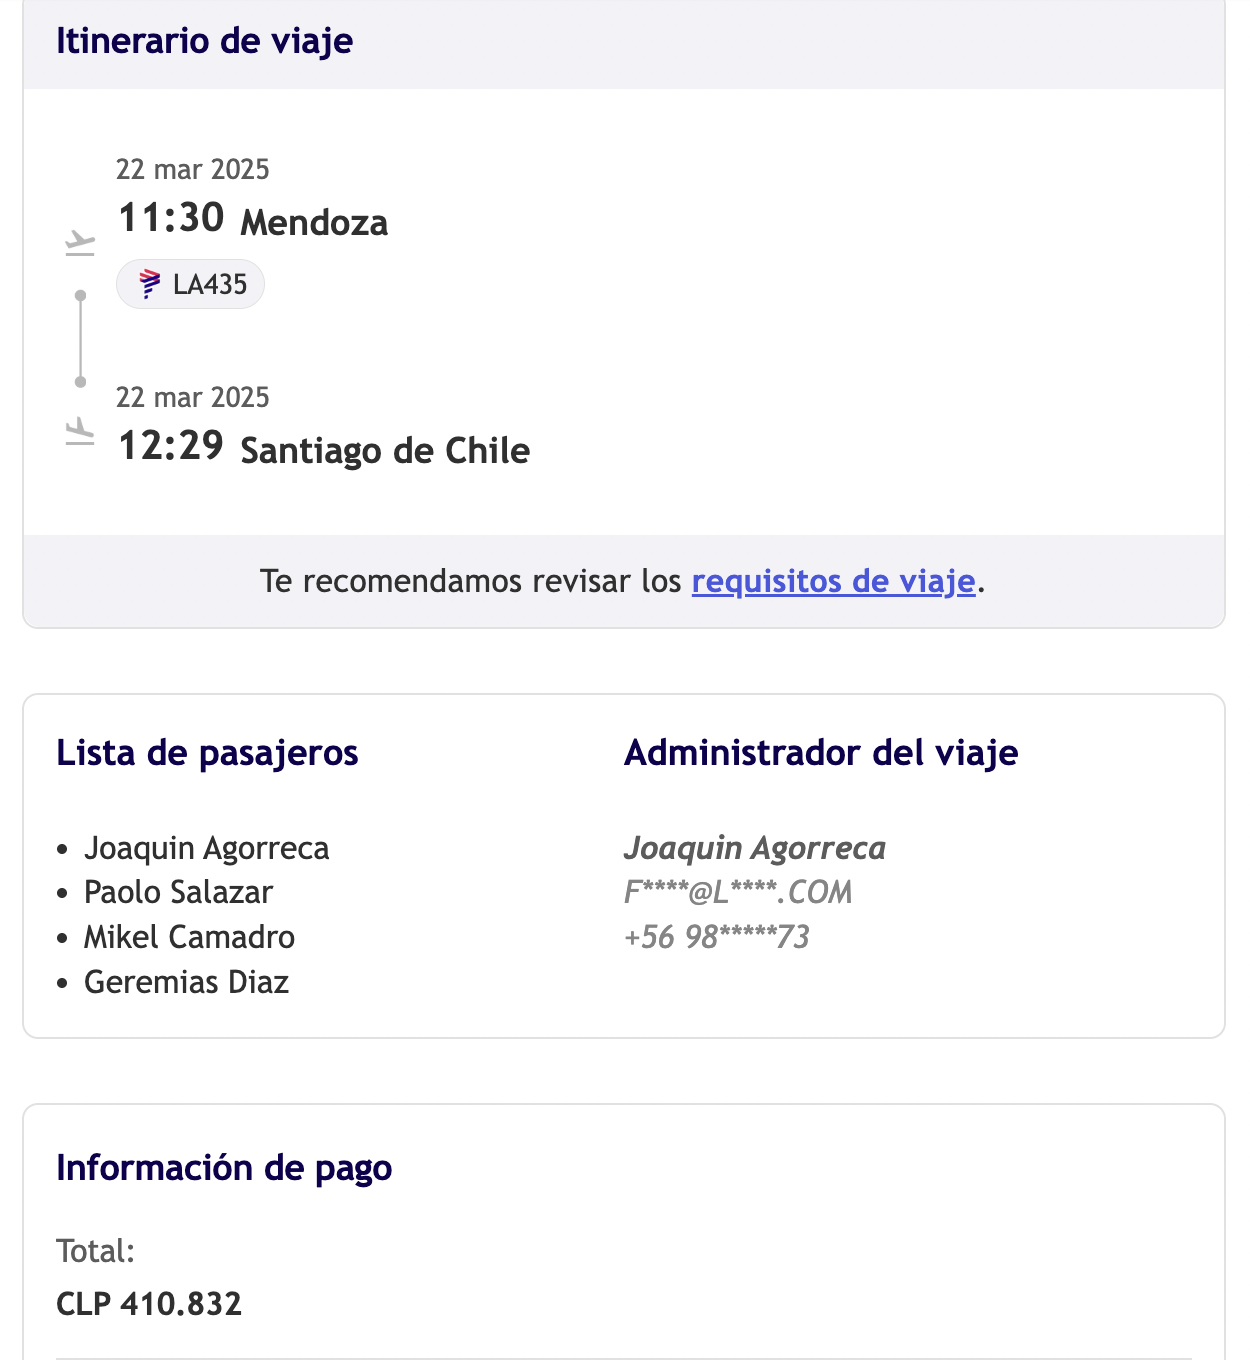1250x1360 pixels.
Task: Click the top dot of the route line
Action: (81, 296)
